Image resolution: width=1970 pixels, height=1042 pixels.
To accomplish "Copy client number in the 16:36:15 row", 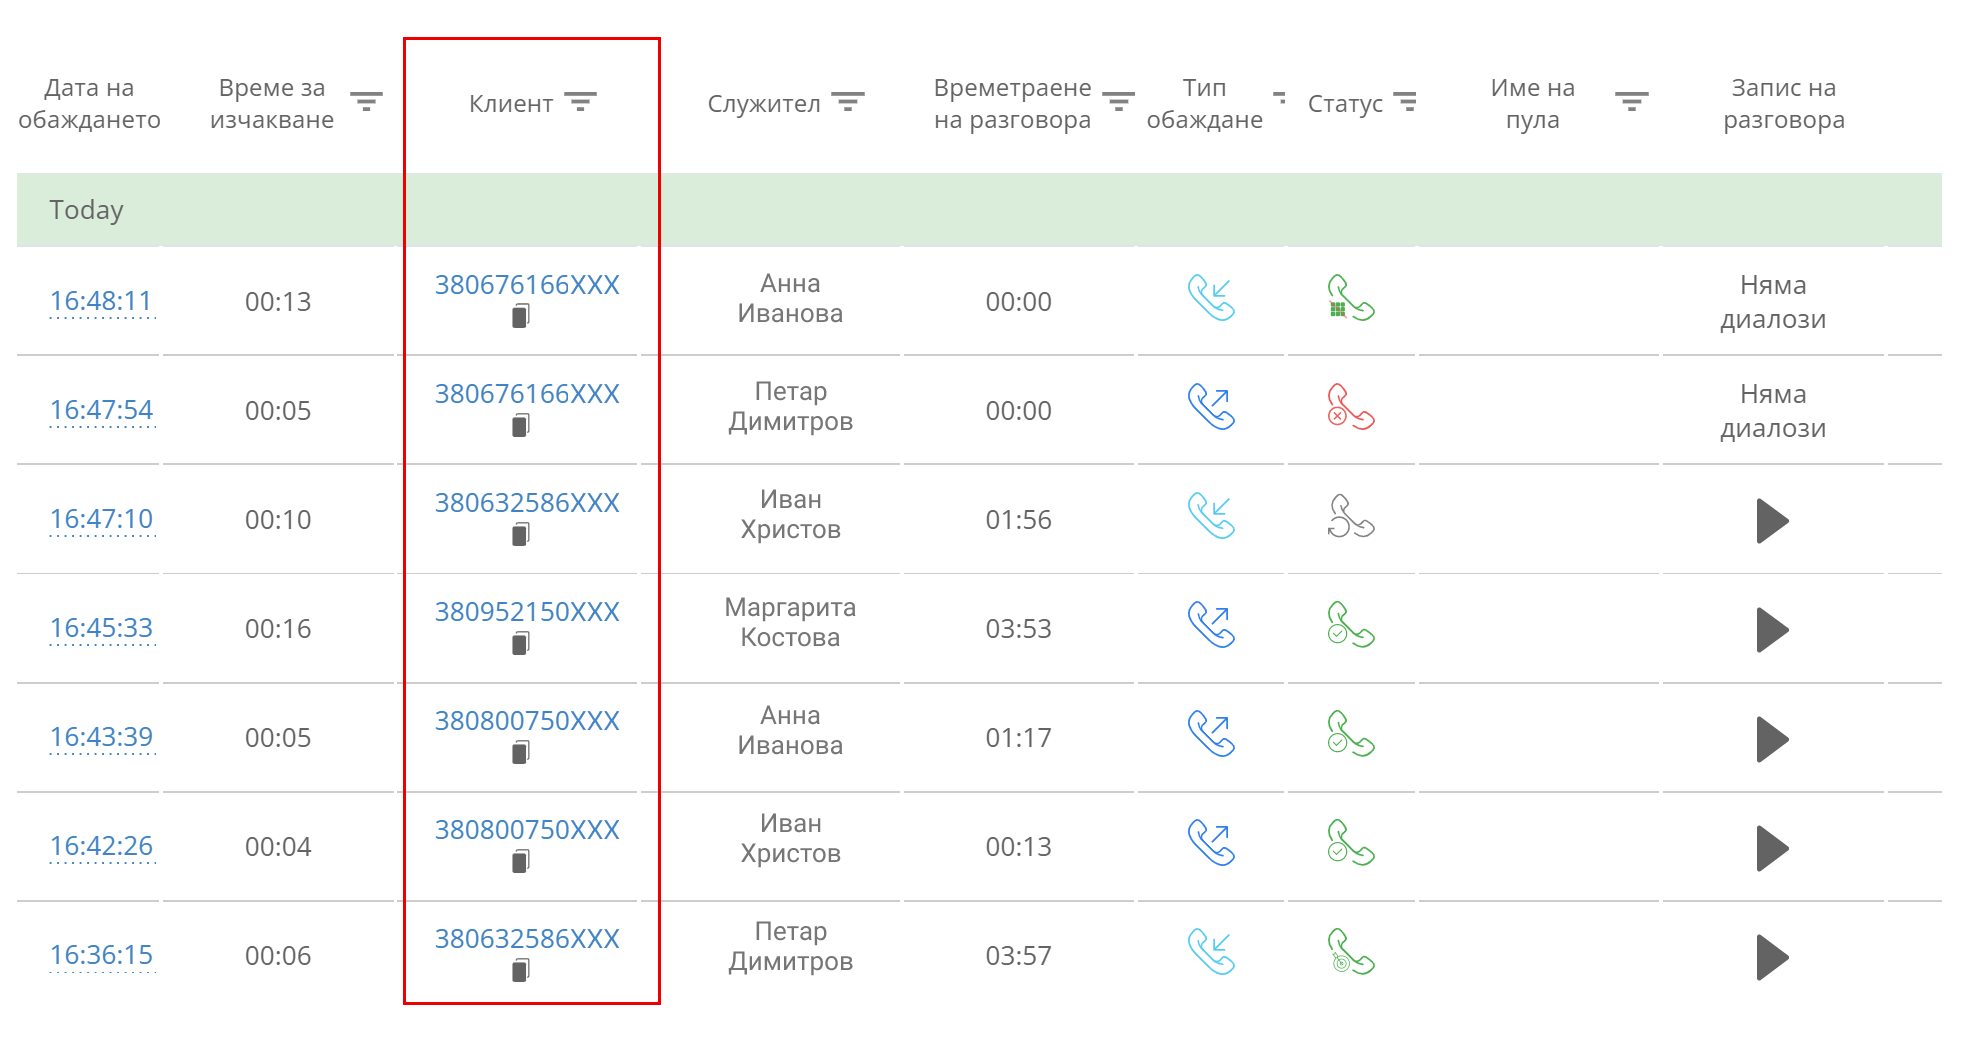I will click(521, 971).
